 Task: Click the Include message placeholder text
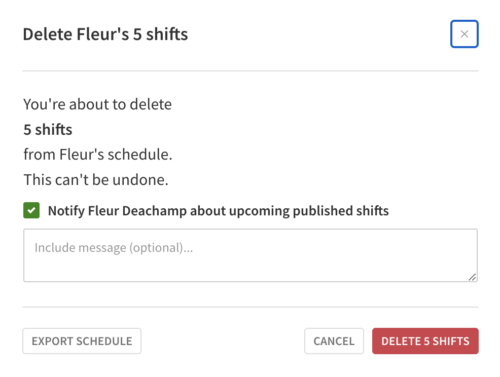coord(114,248)
